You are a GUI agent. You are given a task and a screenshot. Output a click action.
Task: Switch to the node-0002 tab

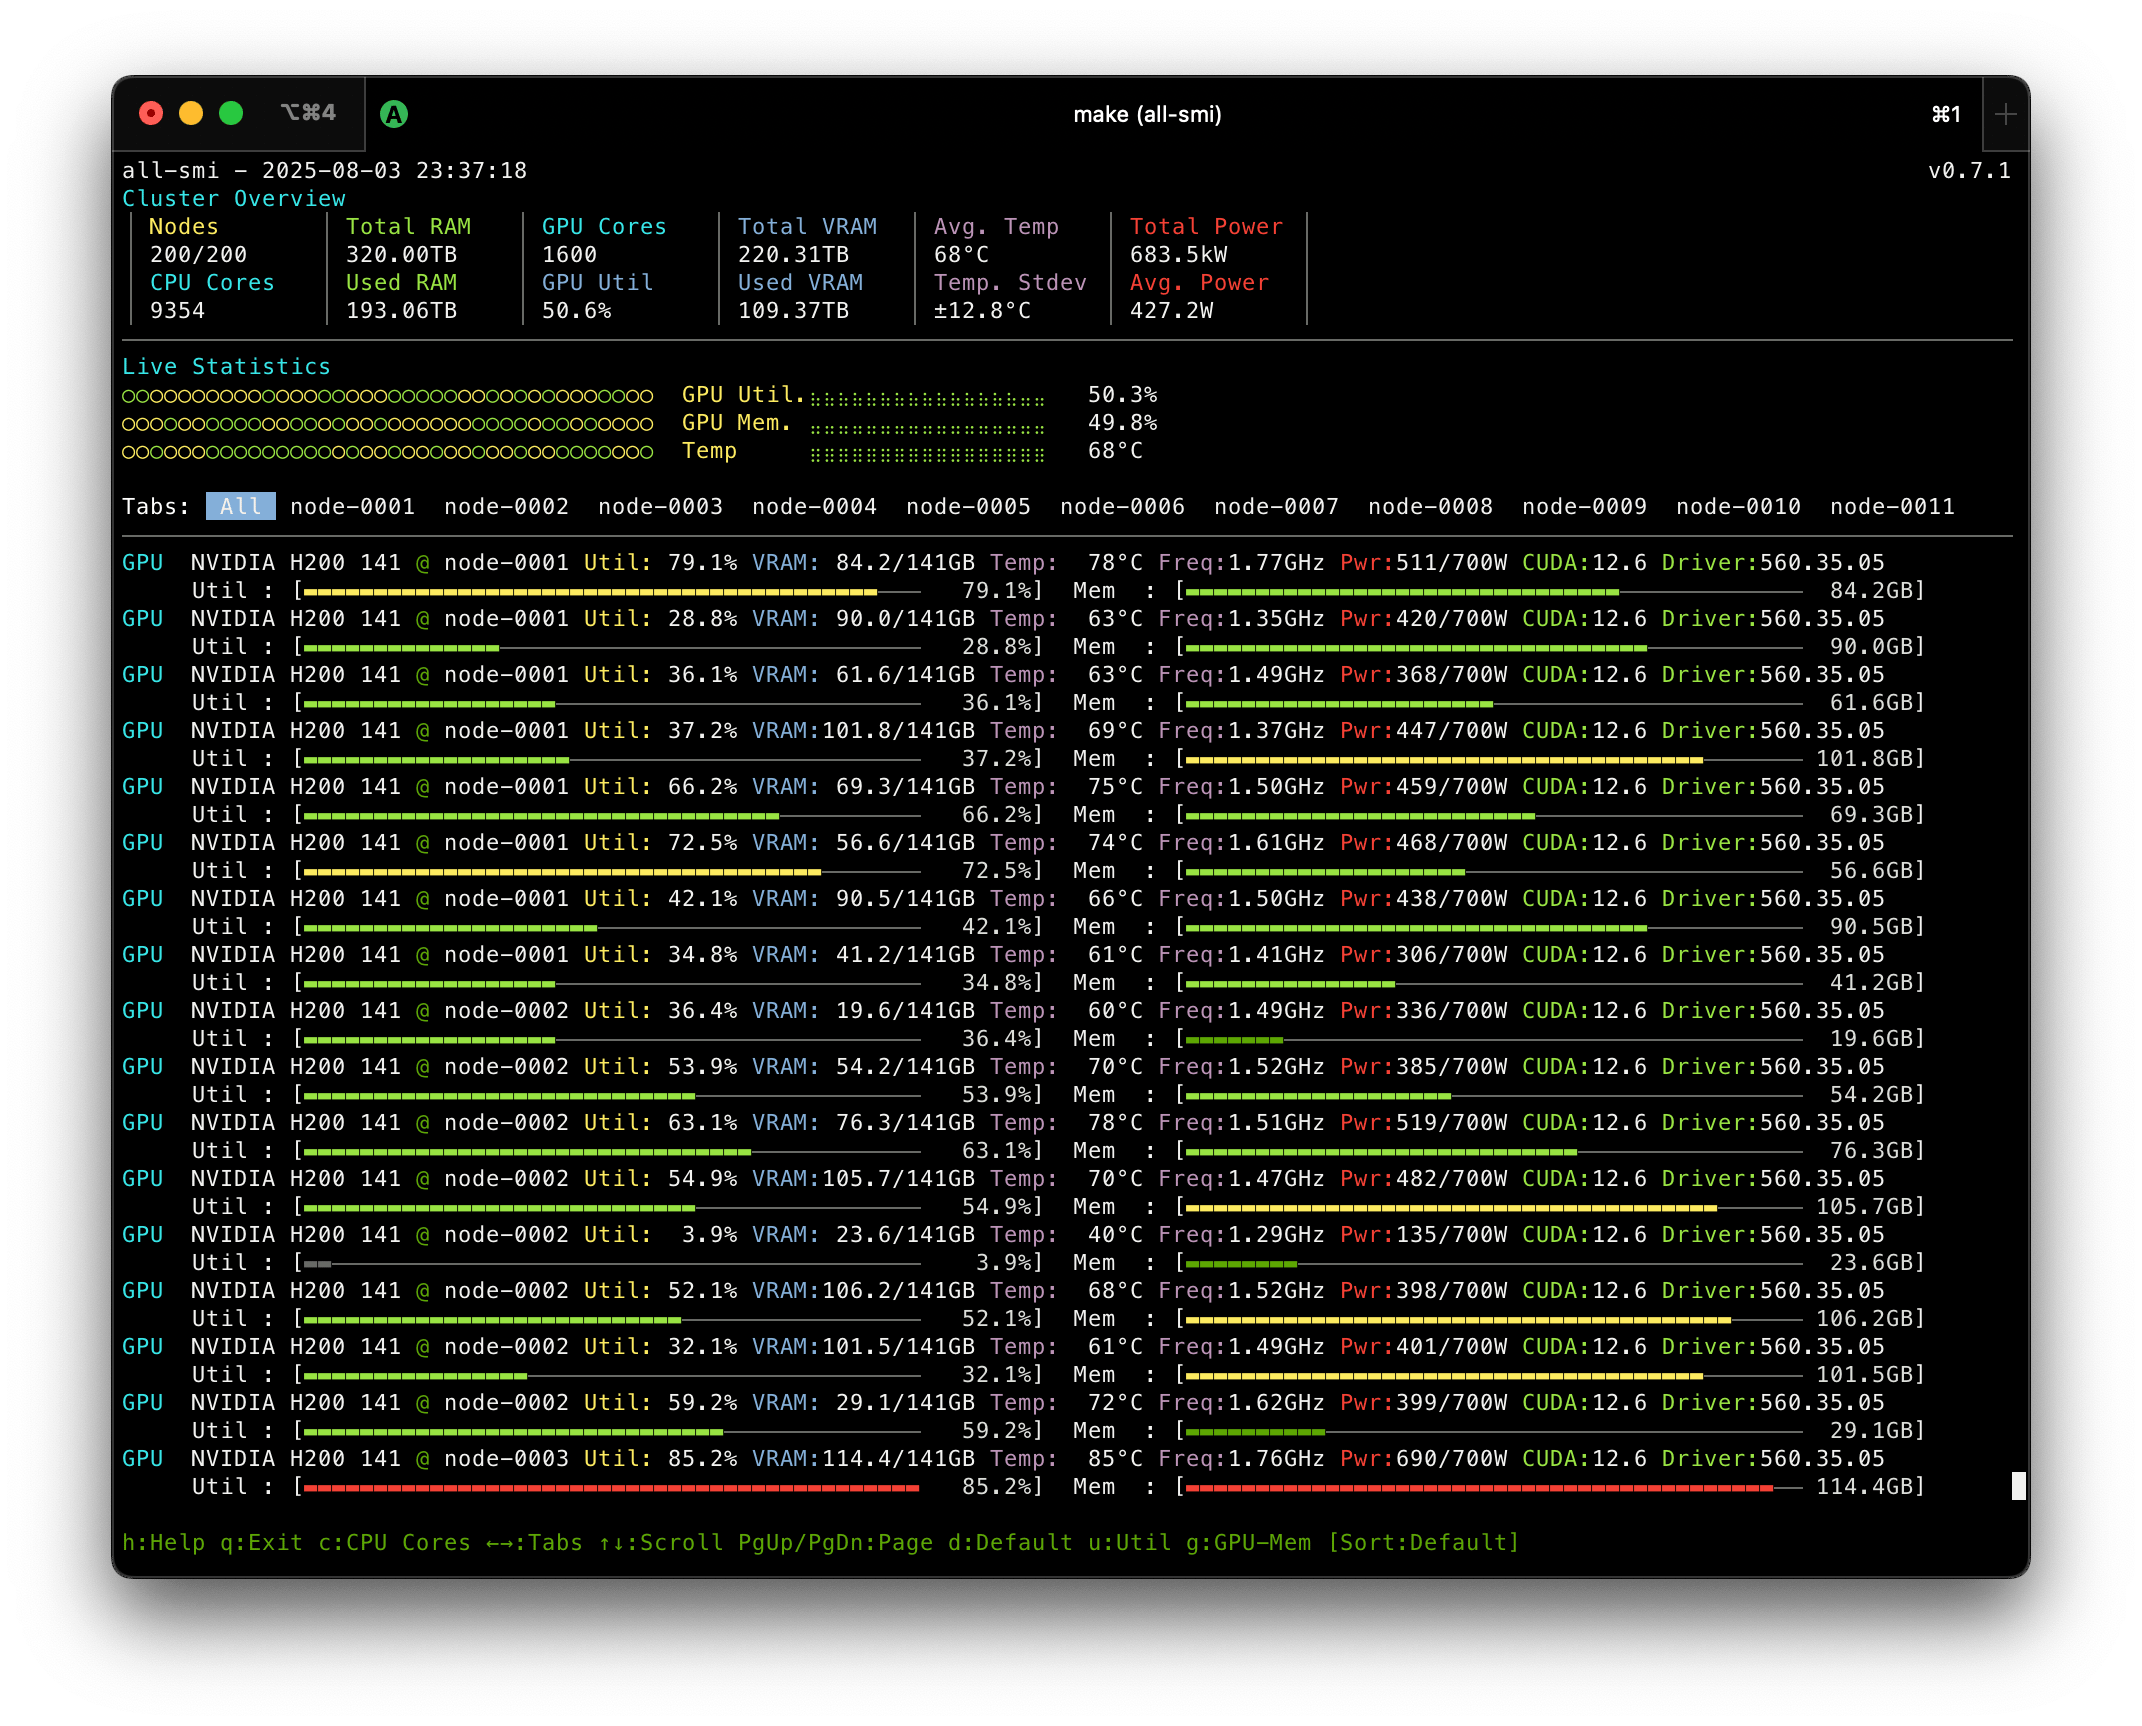pyautogui.click(x=507, y=506)
